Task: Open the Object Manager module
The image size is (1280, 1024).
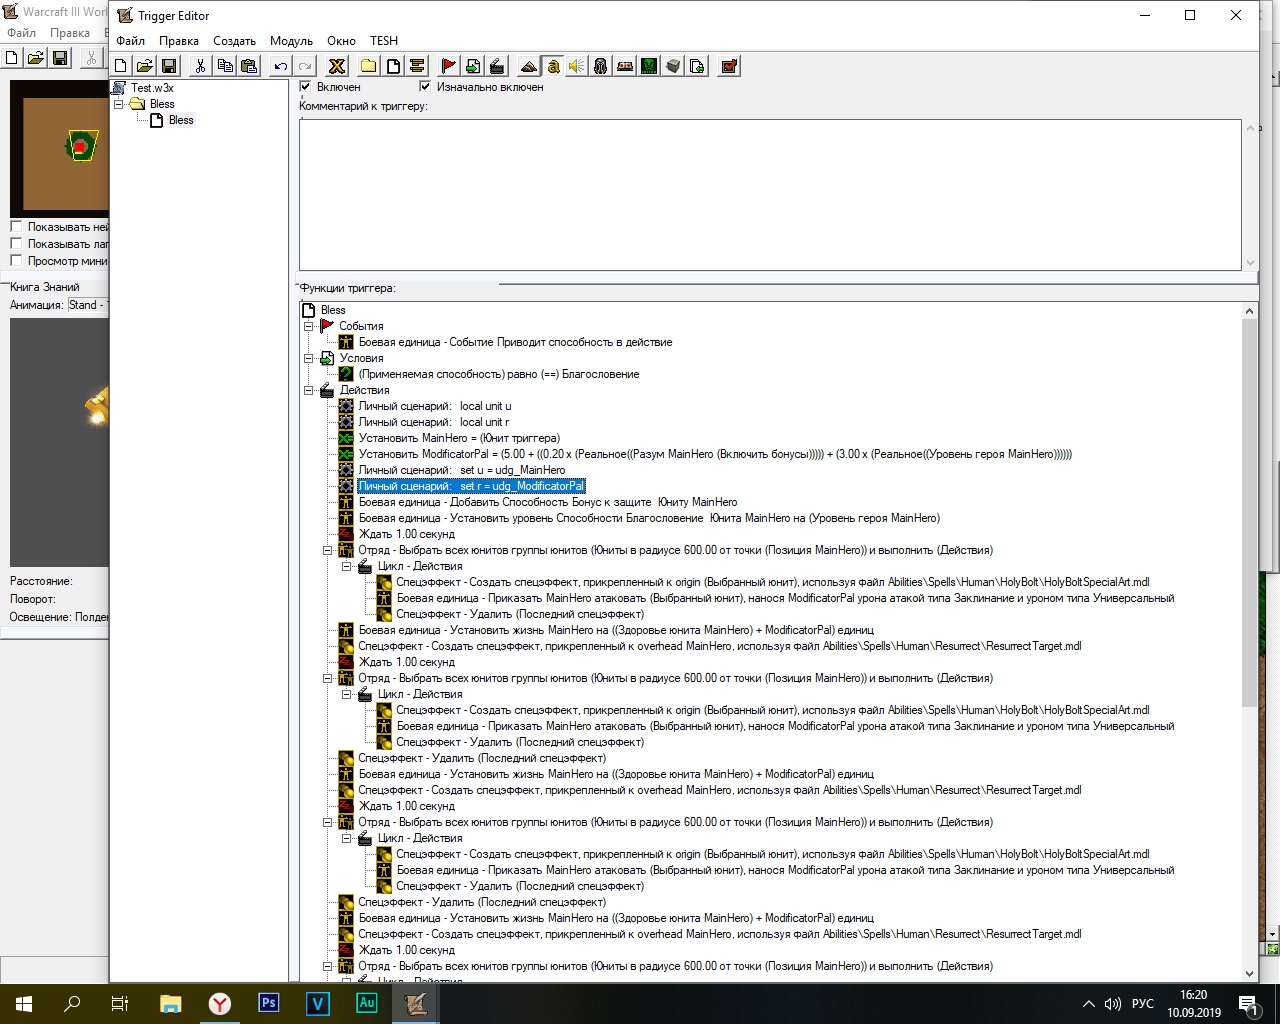Action: point(673,66)
